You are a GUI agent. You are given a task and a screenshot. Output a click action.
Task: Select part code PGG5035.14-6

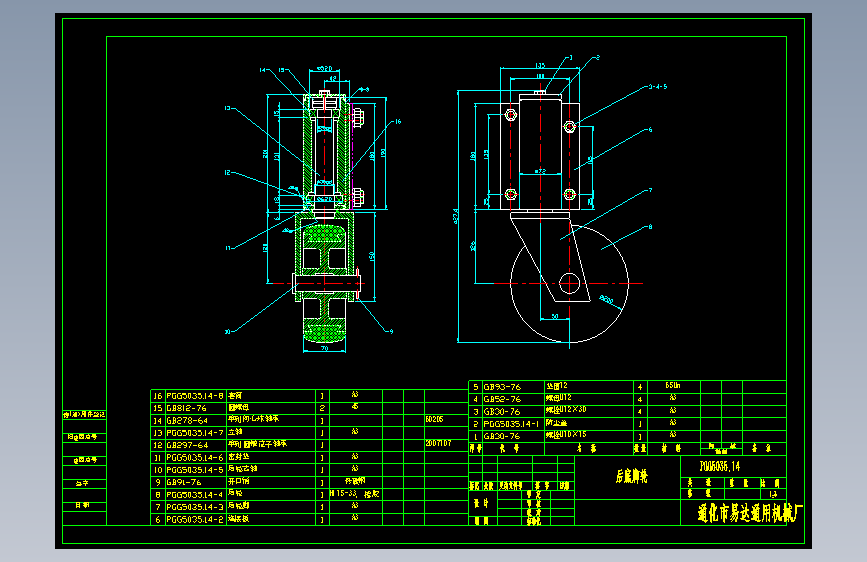[195, 457]
